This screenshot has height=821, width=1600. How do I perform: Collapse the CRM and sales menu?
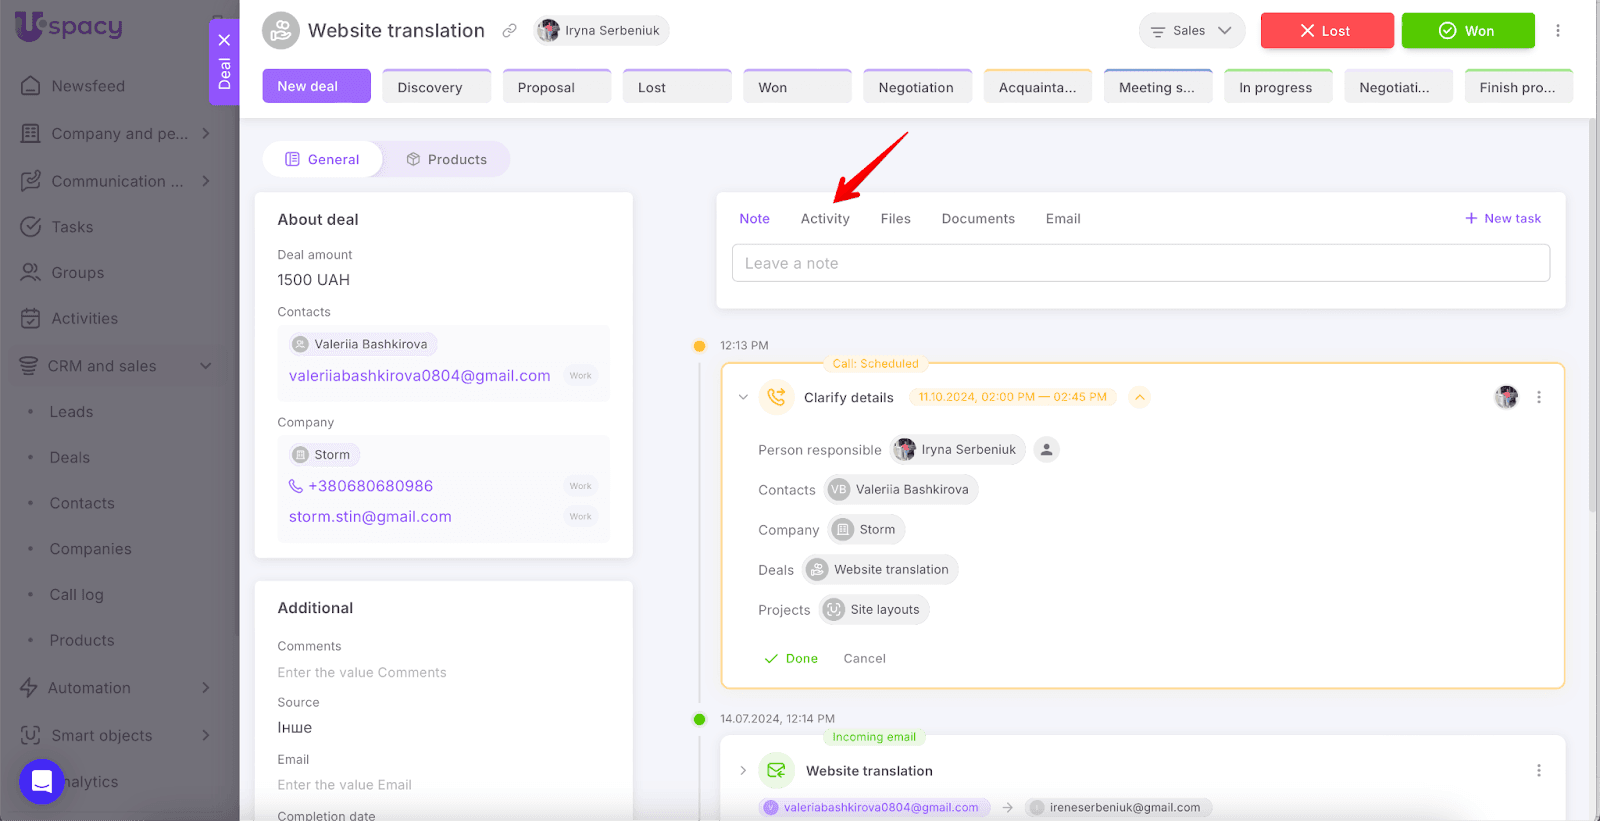click(x=206, y=366)
